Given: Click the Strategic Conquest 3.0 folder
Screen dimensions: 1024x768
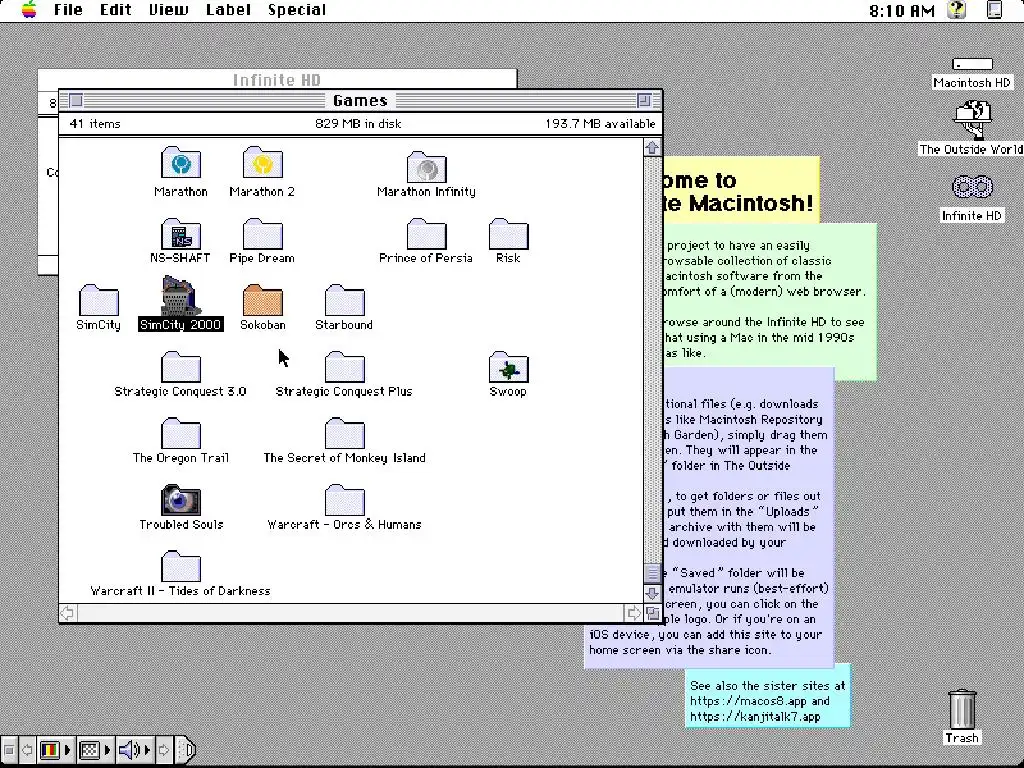Looking at the screenshot, I should coord(181,367).
